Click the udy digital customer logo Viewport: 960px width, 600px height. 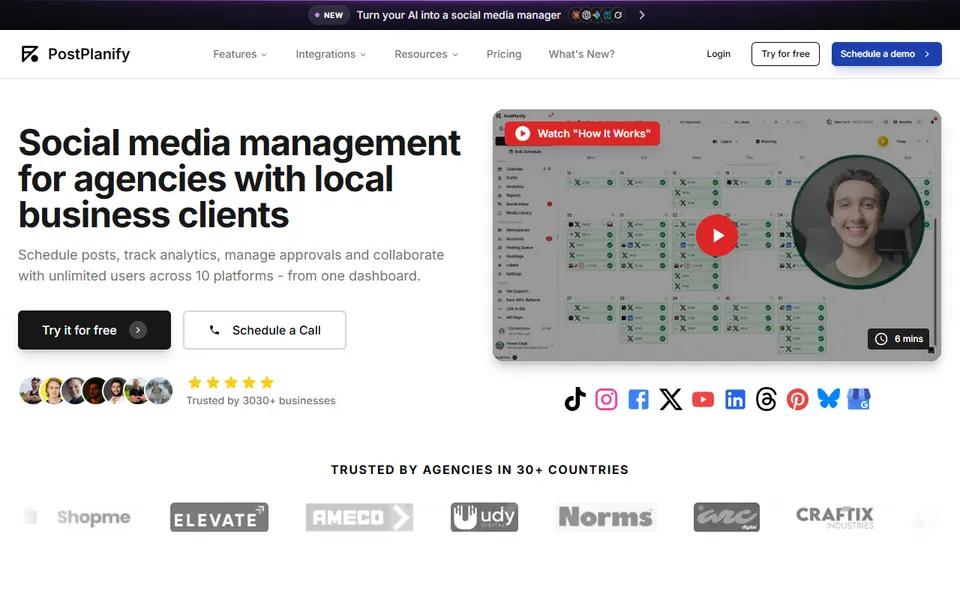(484, 517)
